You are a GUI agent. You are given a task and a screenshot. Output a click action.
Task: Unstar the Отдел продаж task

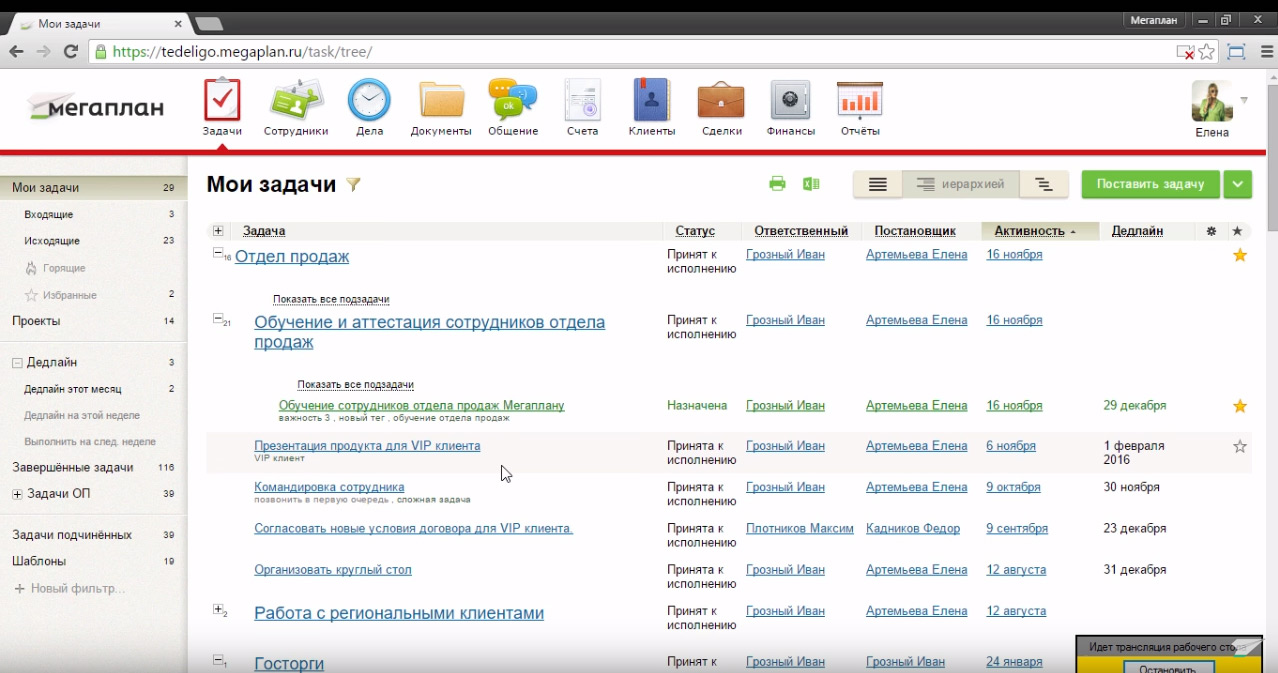click(1240, 256)
